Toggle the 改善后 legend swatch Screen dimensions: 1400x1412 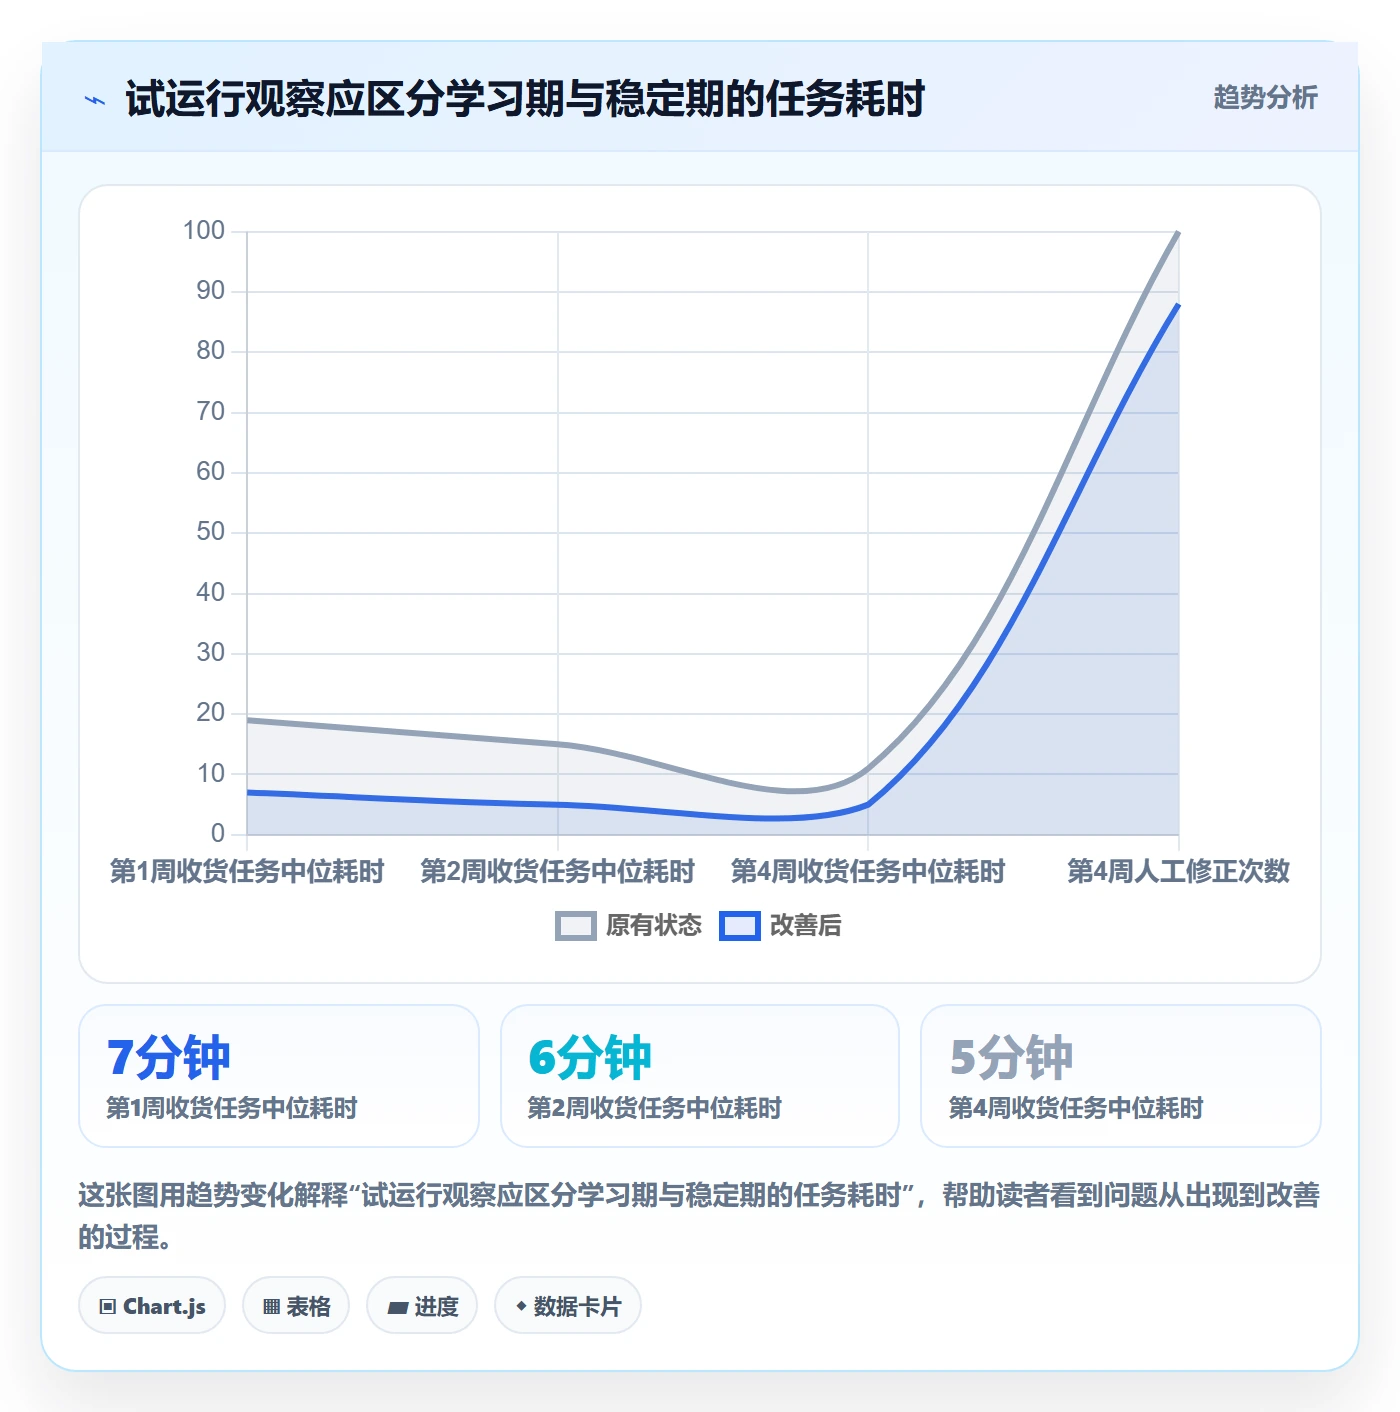pos(739,926)
